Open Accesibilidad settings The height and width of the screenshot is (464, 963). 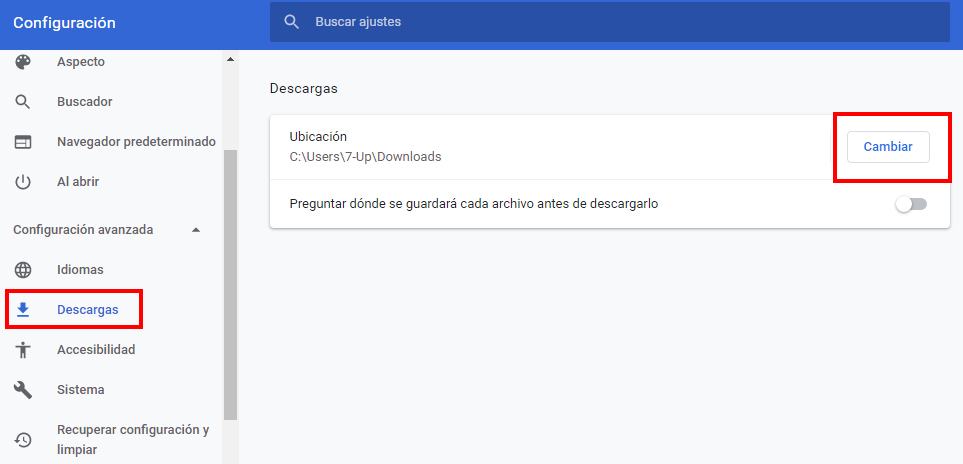[x=96, y=350]
